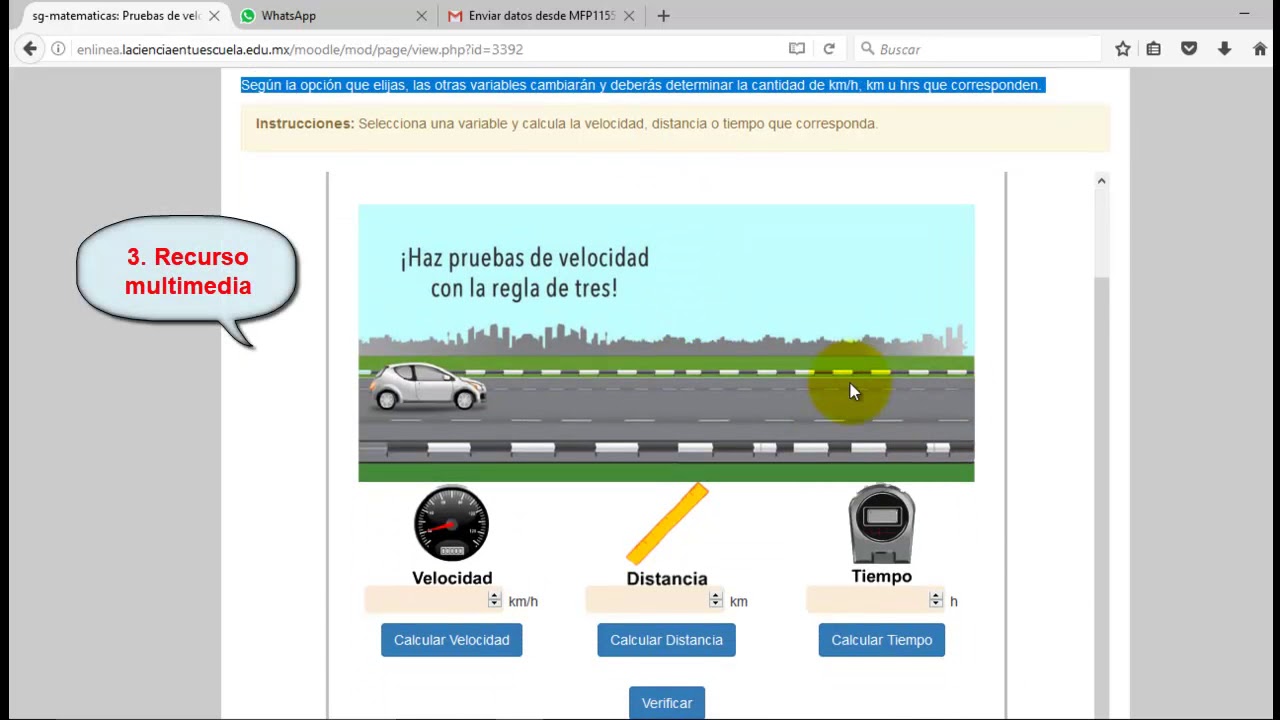Open Pocket icon in toolbar
The width and height of the screenshot is (1280, 720).
tap(1189, 49)
